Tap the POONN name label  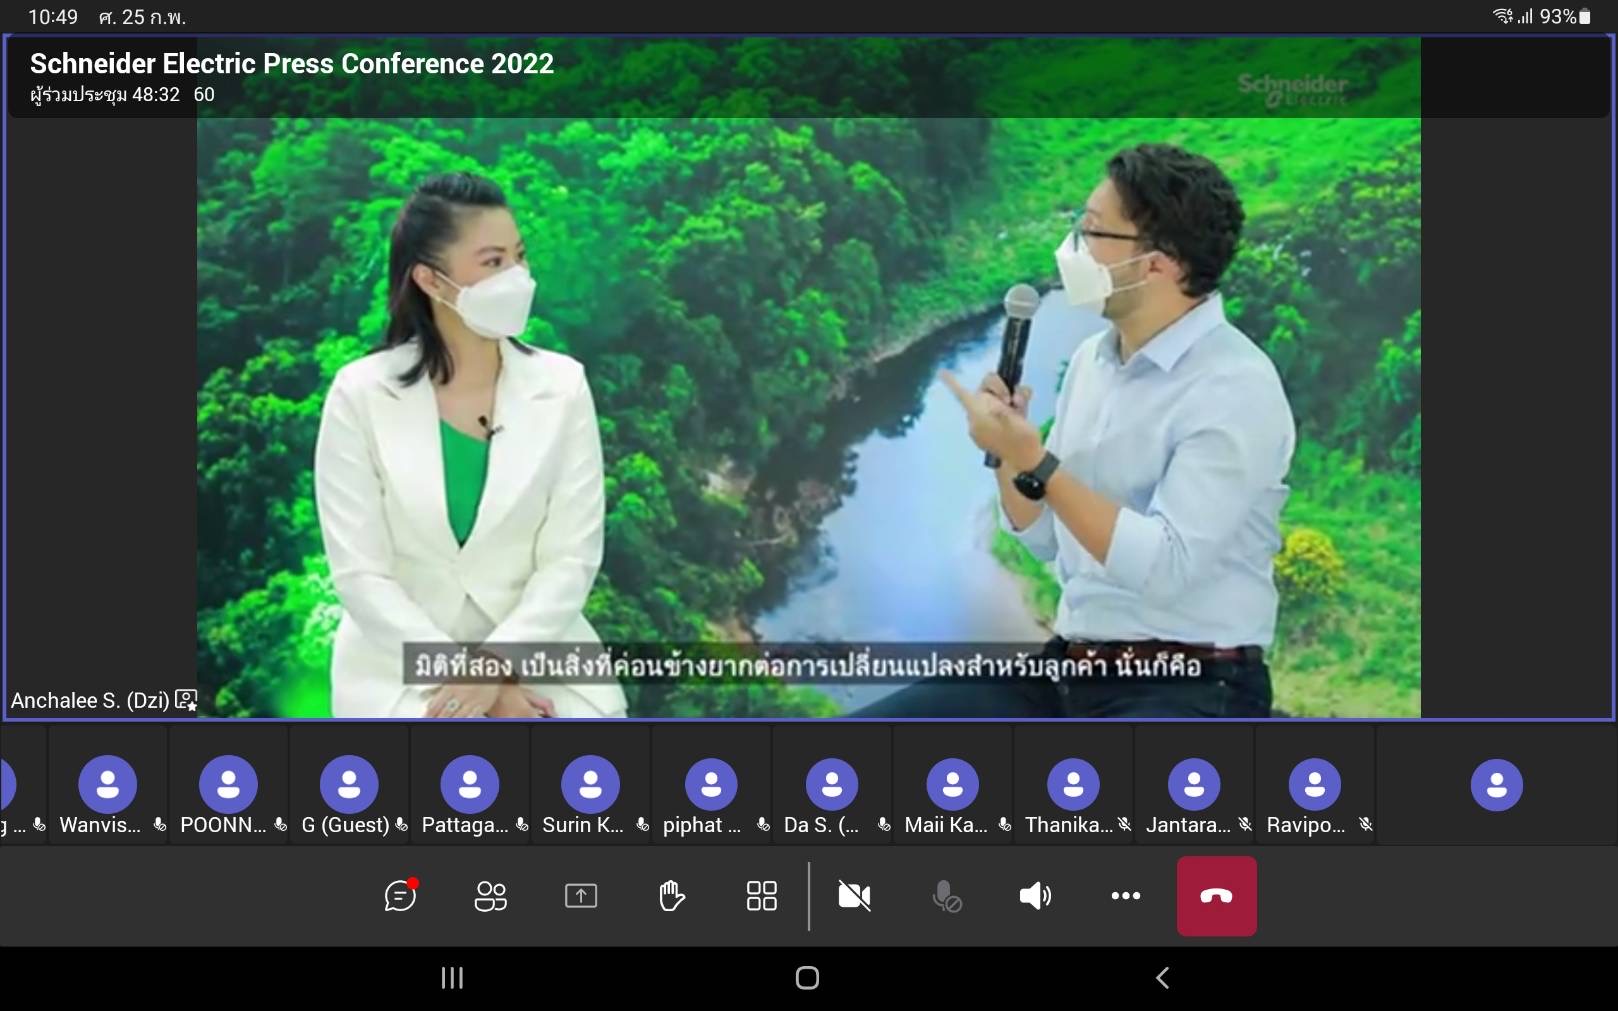click(x=223, y=825)
